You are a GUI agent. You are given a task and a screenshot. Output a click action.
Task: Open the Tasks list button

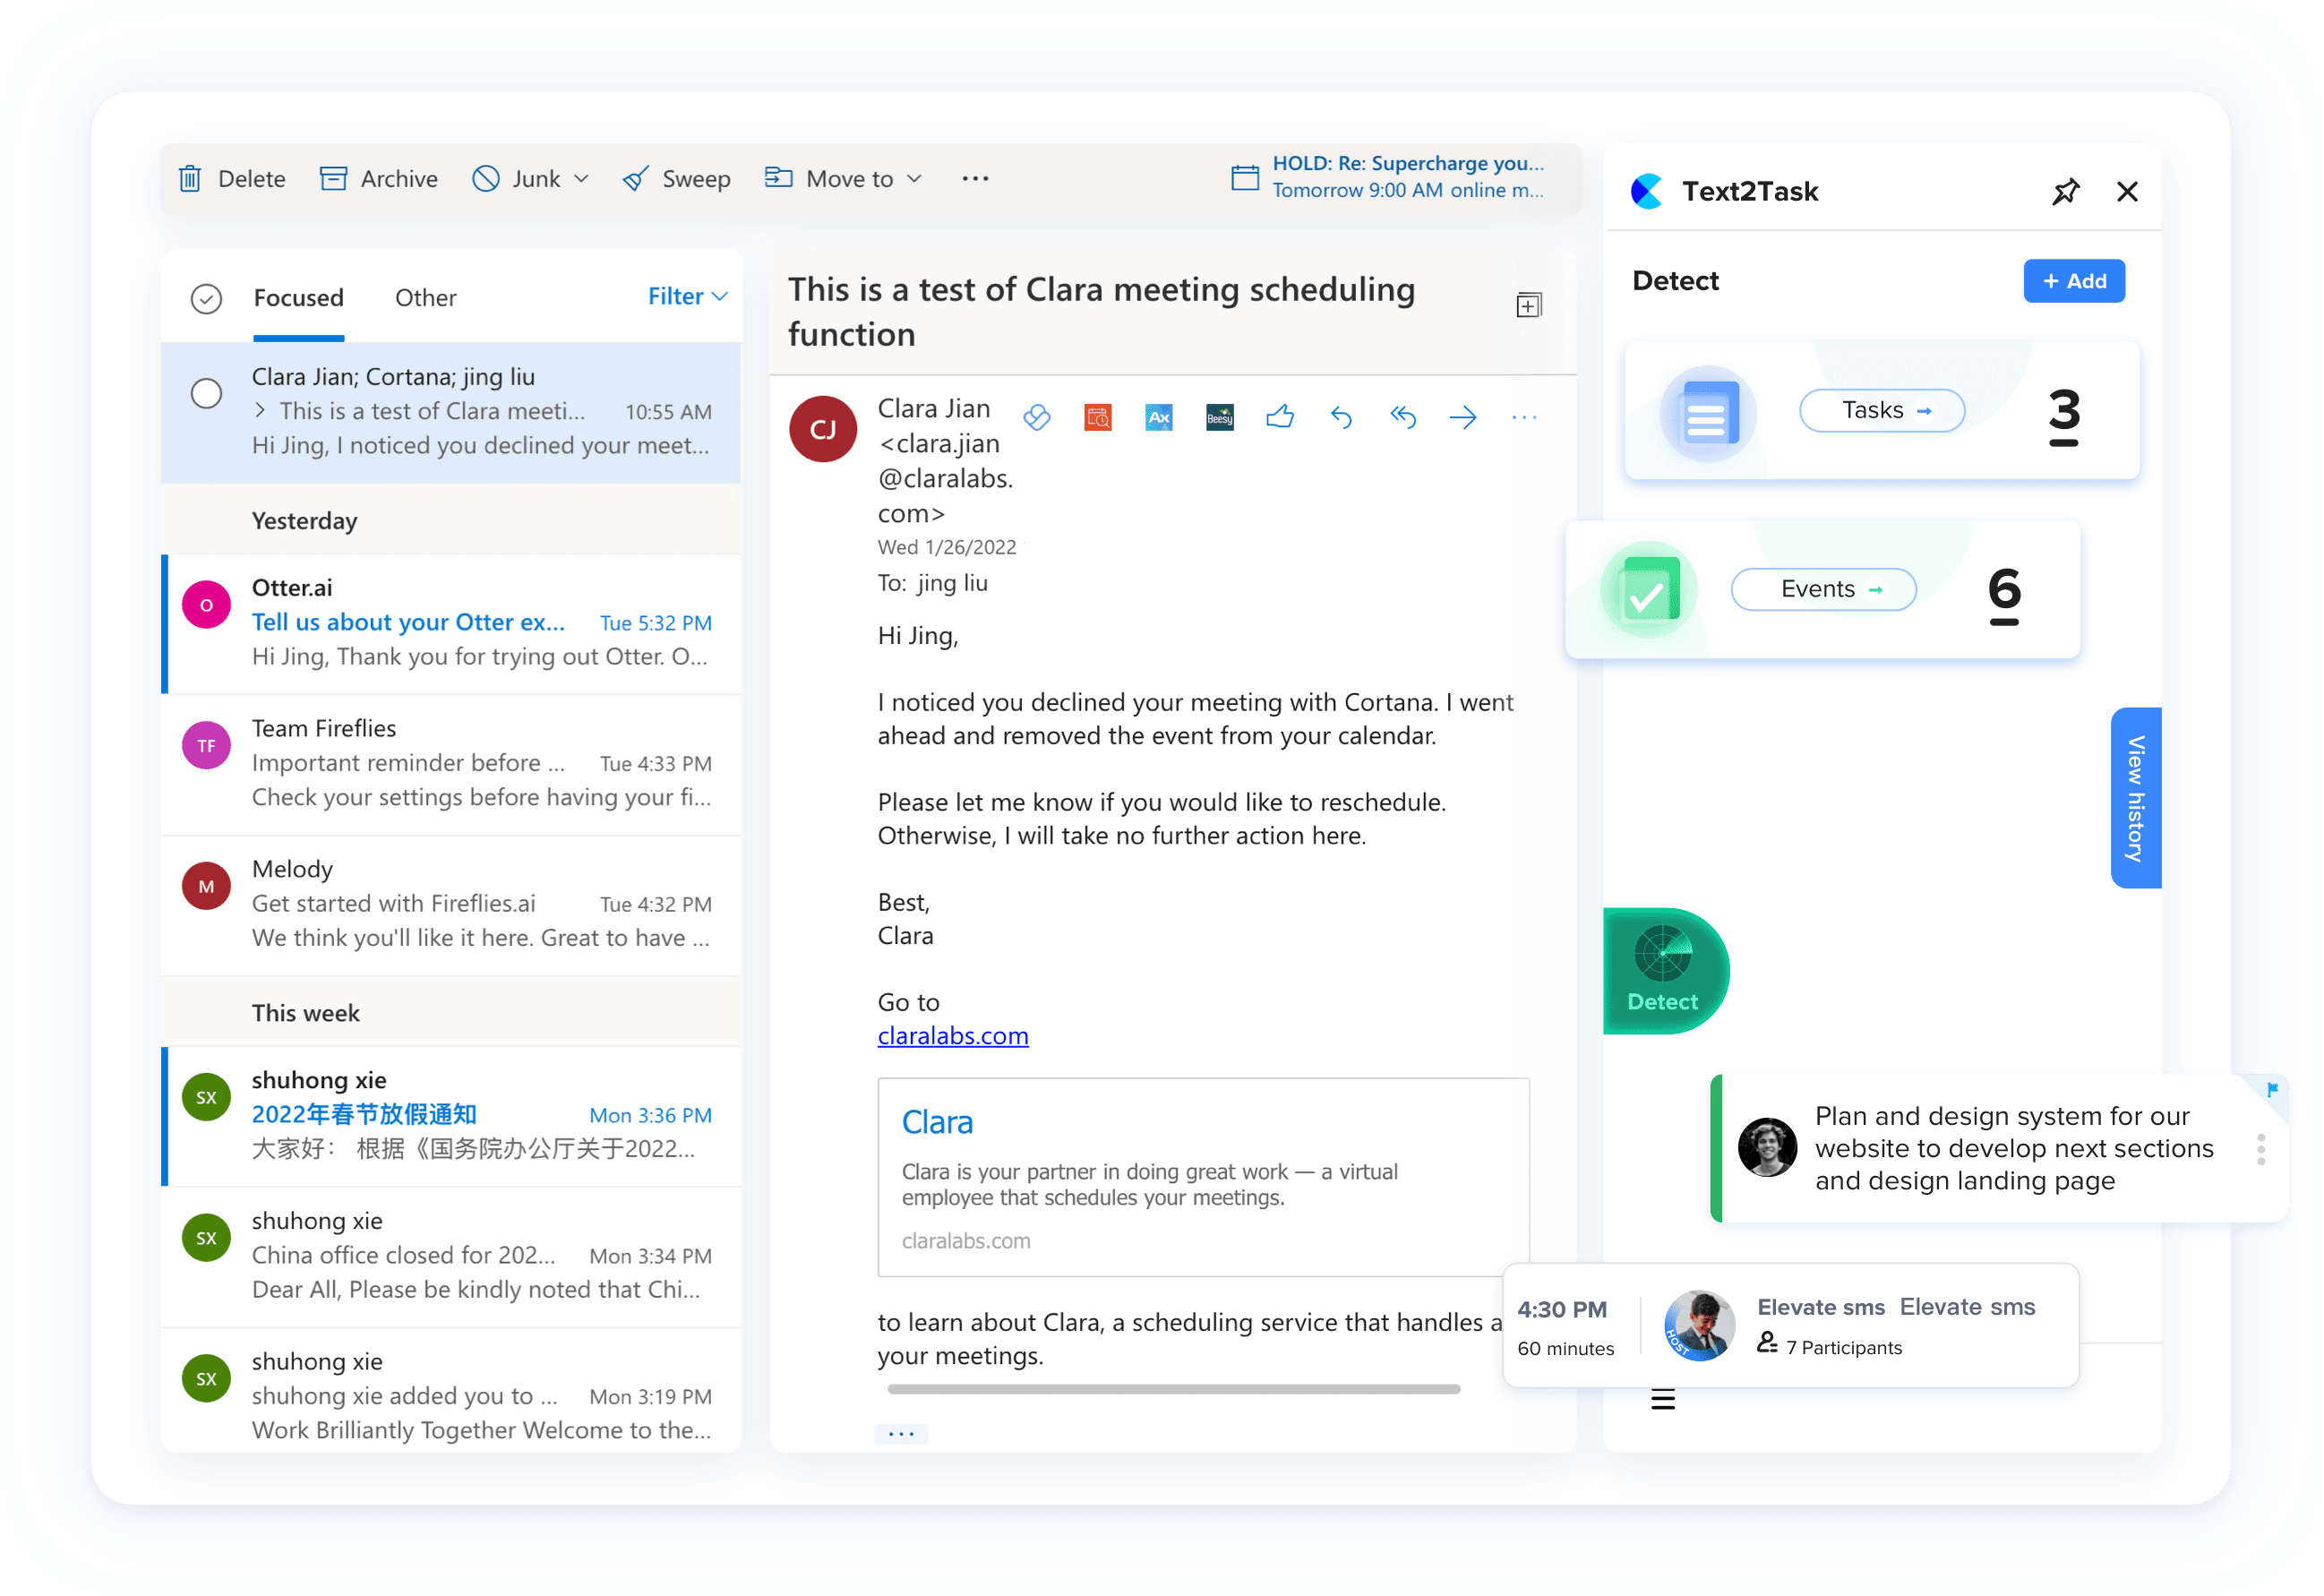click(1882, 410)
